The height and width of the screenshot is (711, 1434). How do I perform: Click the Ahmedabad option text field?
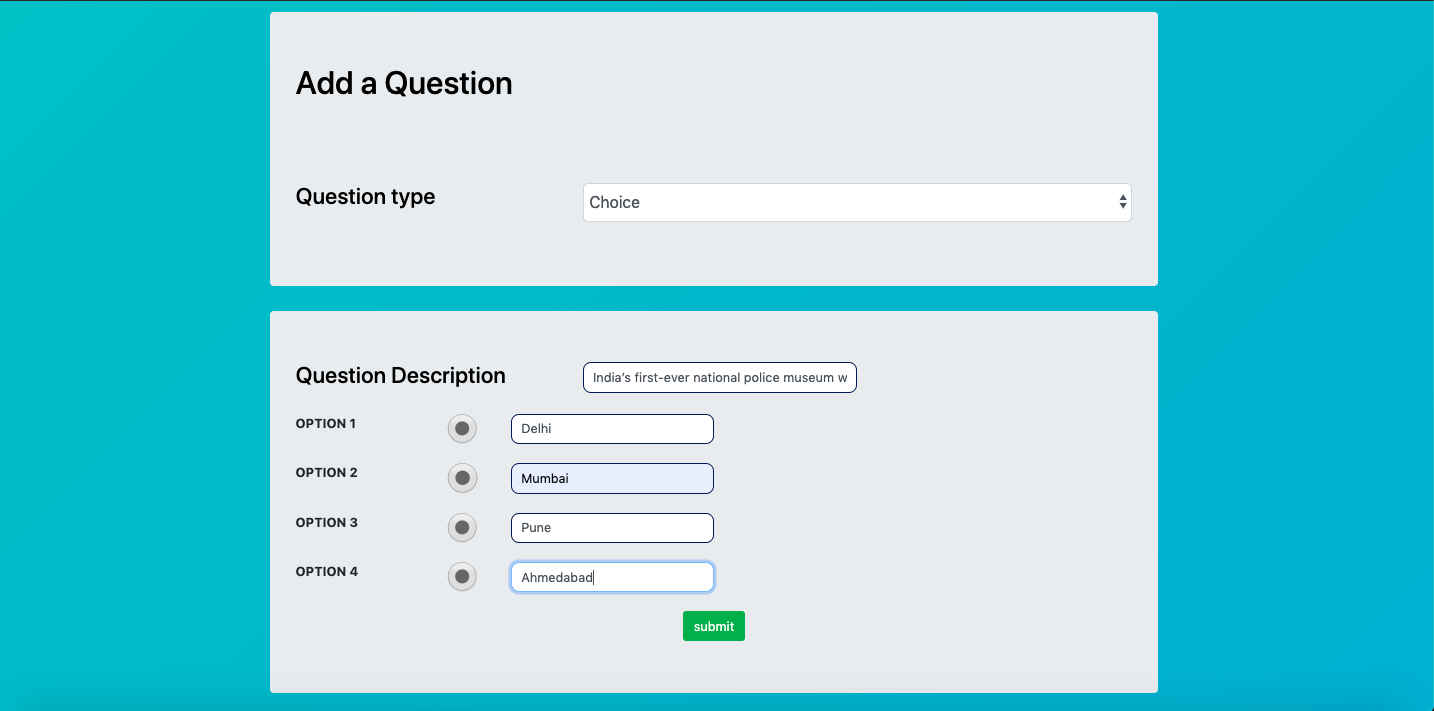coord(612,577)
